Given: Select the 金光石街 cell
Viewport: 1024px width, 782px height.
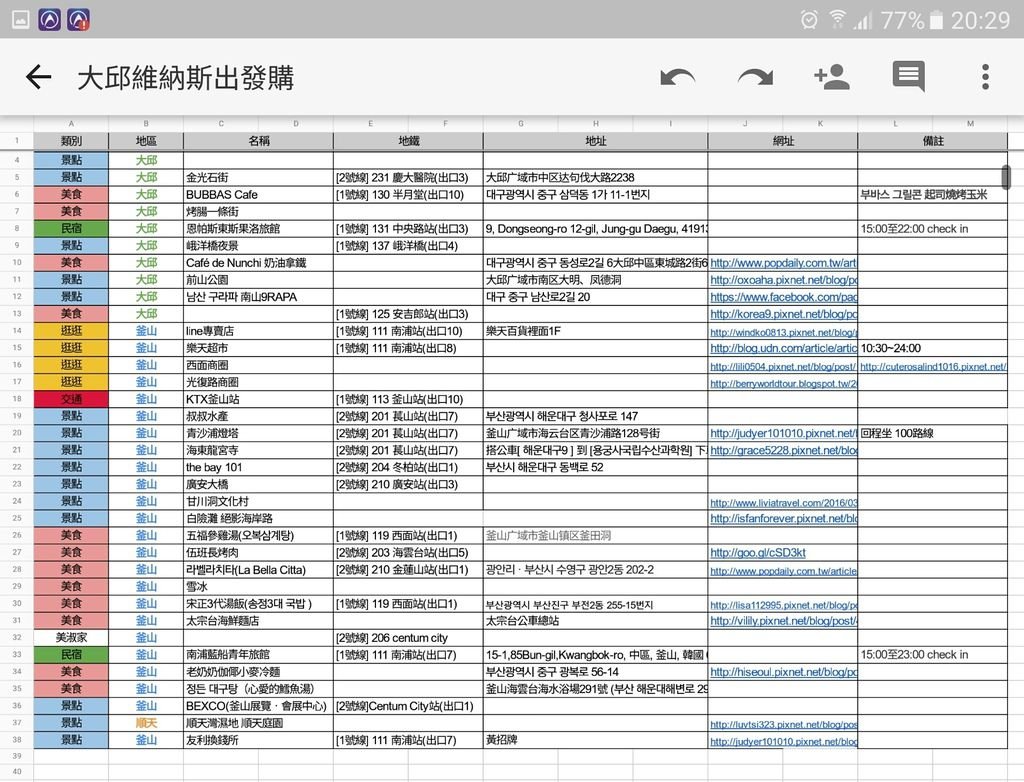Looking at the screenshot, I should tap(259, 177).
